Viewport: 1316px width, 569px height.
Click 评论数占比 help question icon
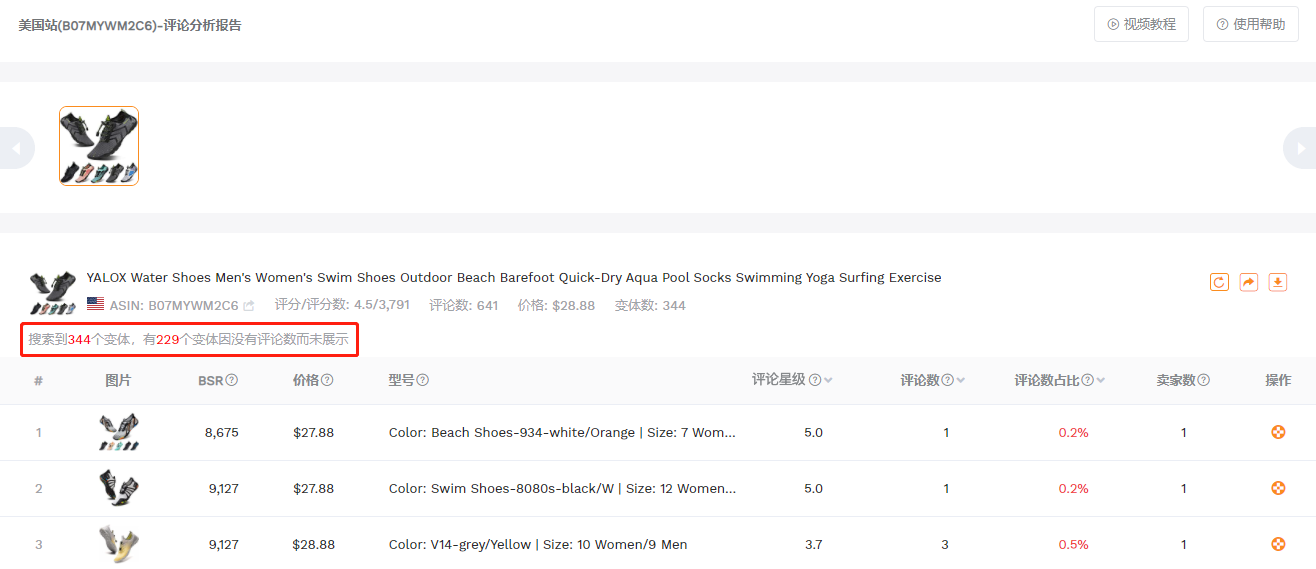coord(1087,380)
